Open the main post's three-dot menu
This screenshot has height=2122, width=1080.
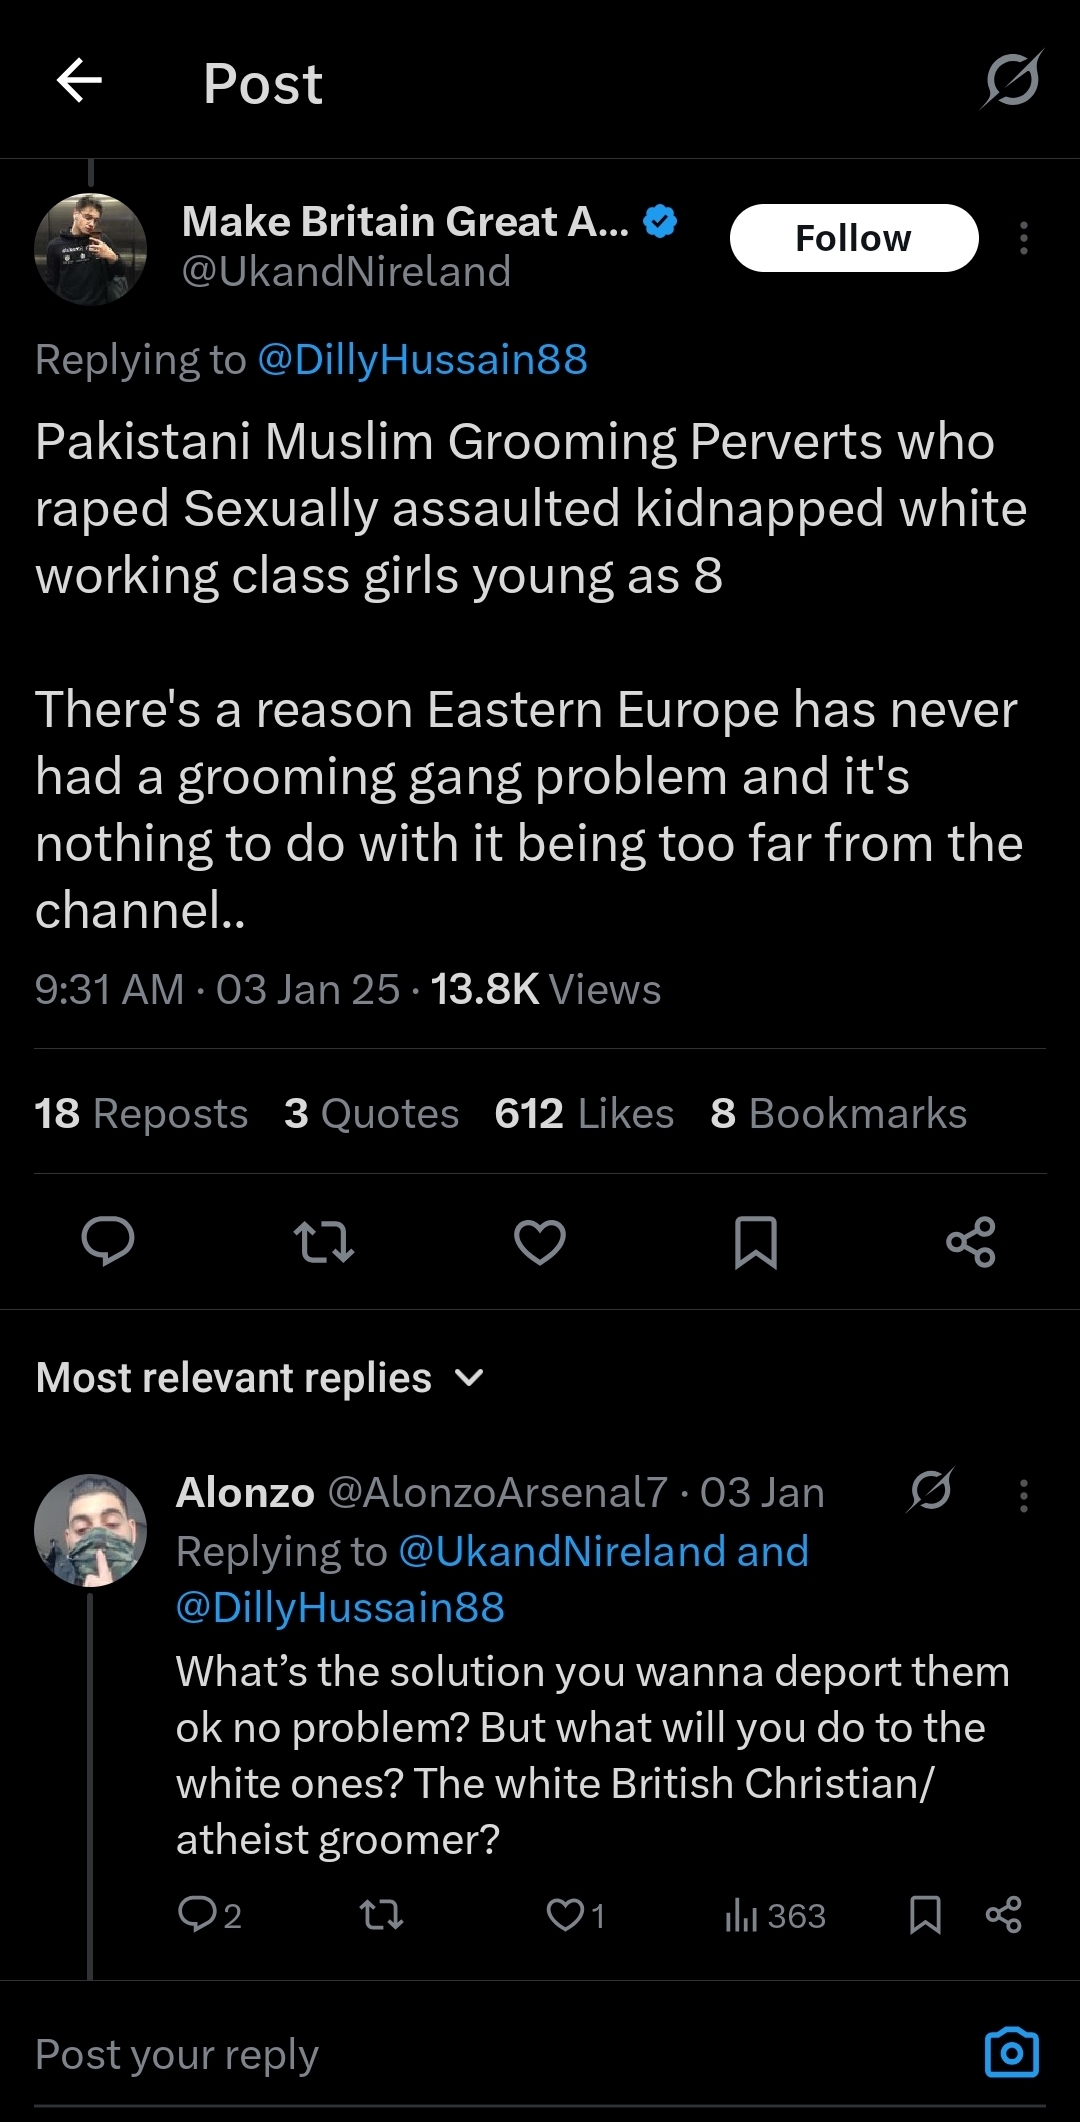(x=1023, y=239)
